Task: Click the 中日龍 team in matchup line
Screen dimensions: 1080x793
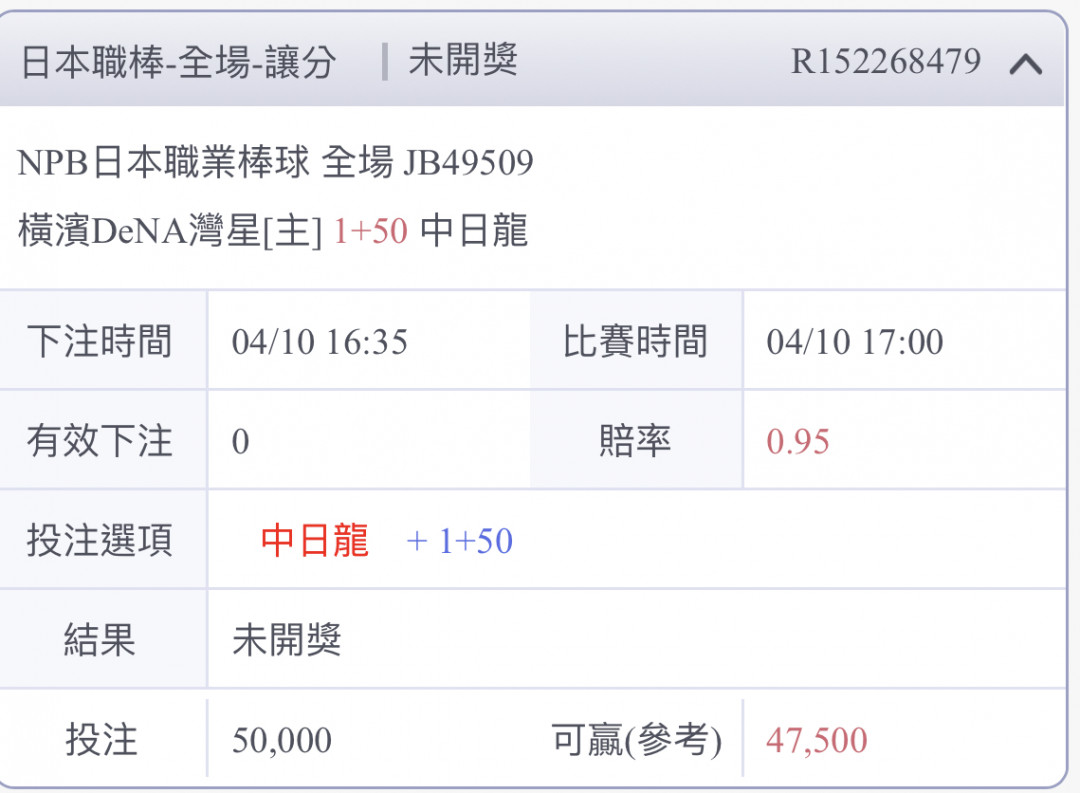Action: [x=474, y=230]
